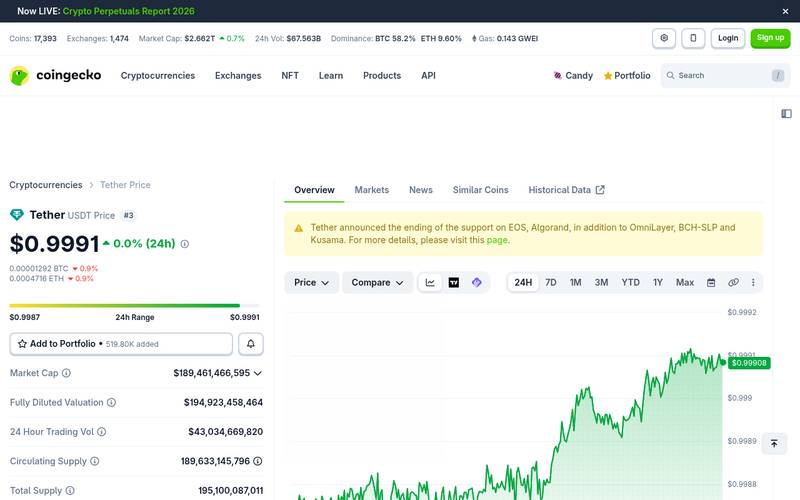Select the YTD chart range

[630, 283]
